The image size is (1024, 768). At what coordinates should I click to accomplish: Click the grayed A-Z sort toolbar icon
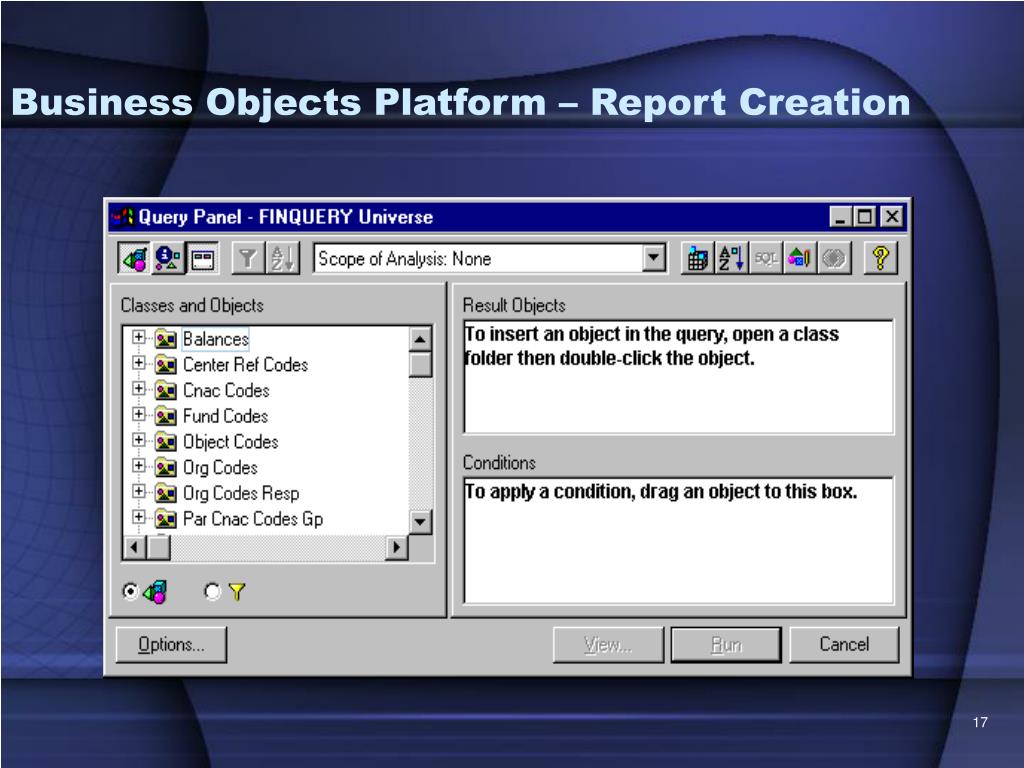[282, 259]
